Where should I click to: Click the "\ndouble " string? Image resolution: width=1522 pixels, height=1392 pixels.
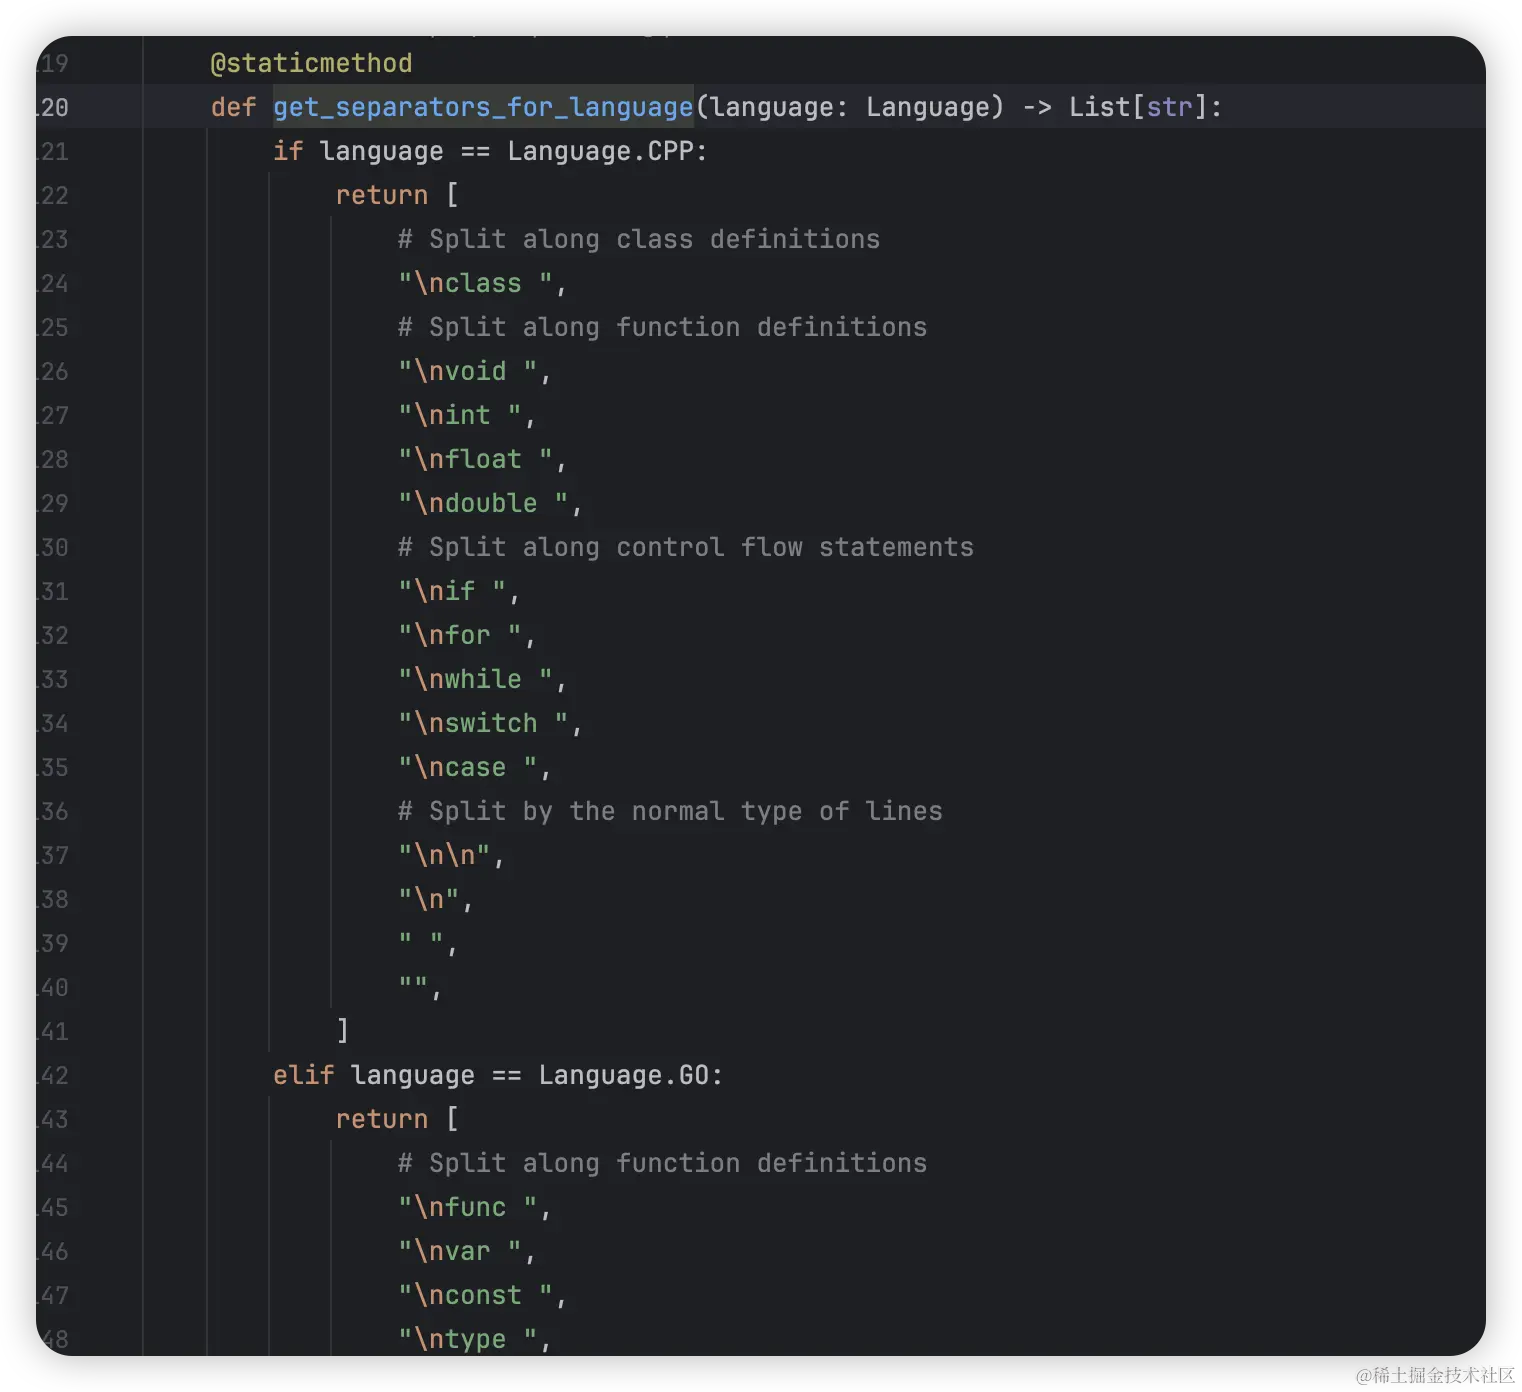tap(483, 503)
